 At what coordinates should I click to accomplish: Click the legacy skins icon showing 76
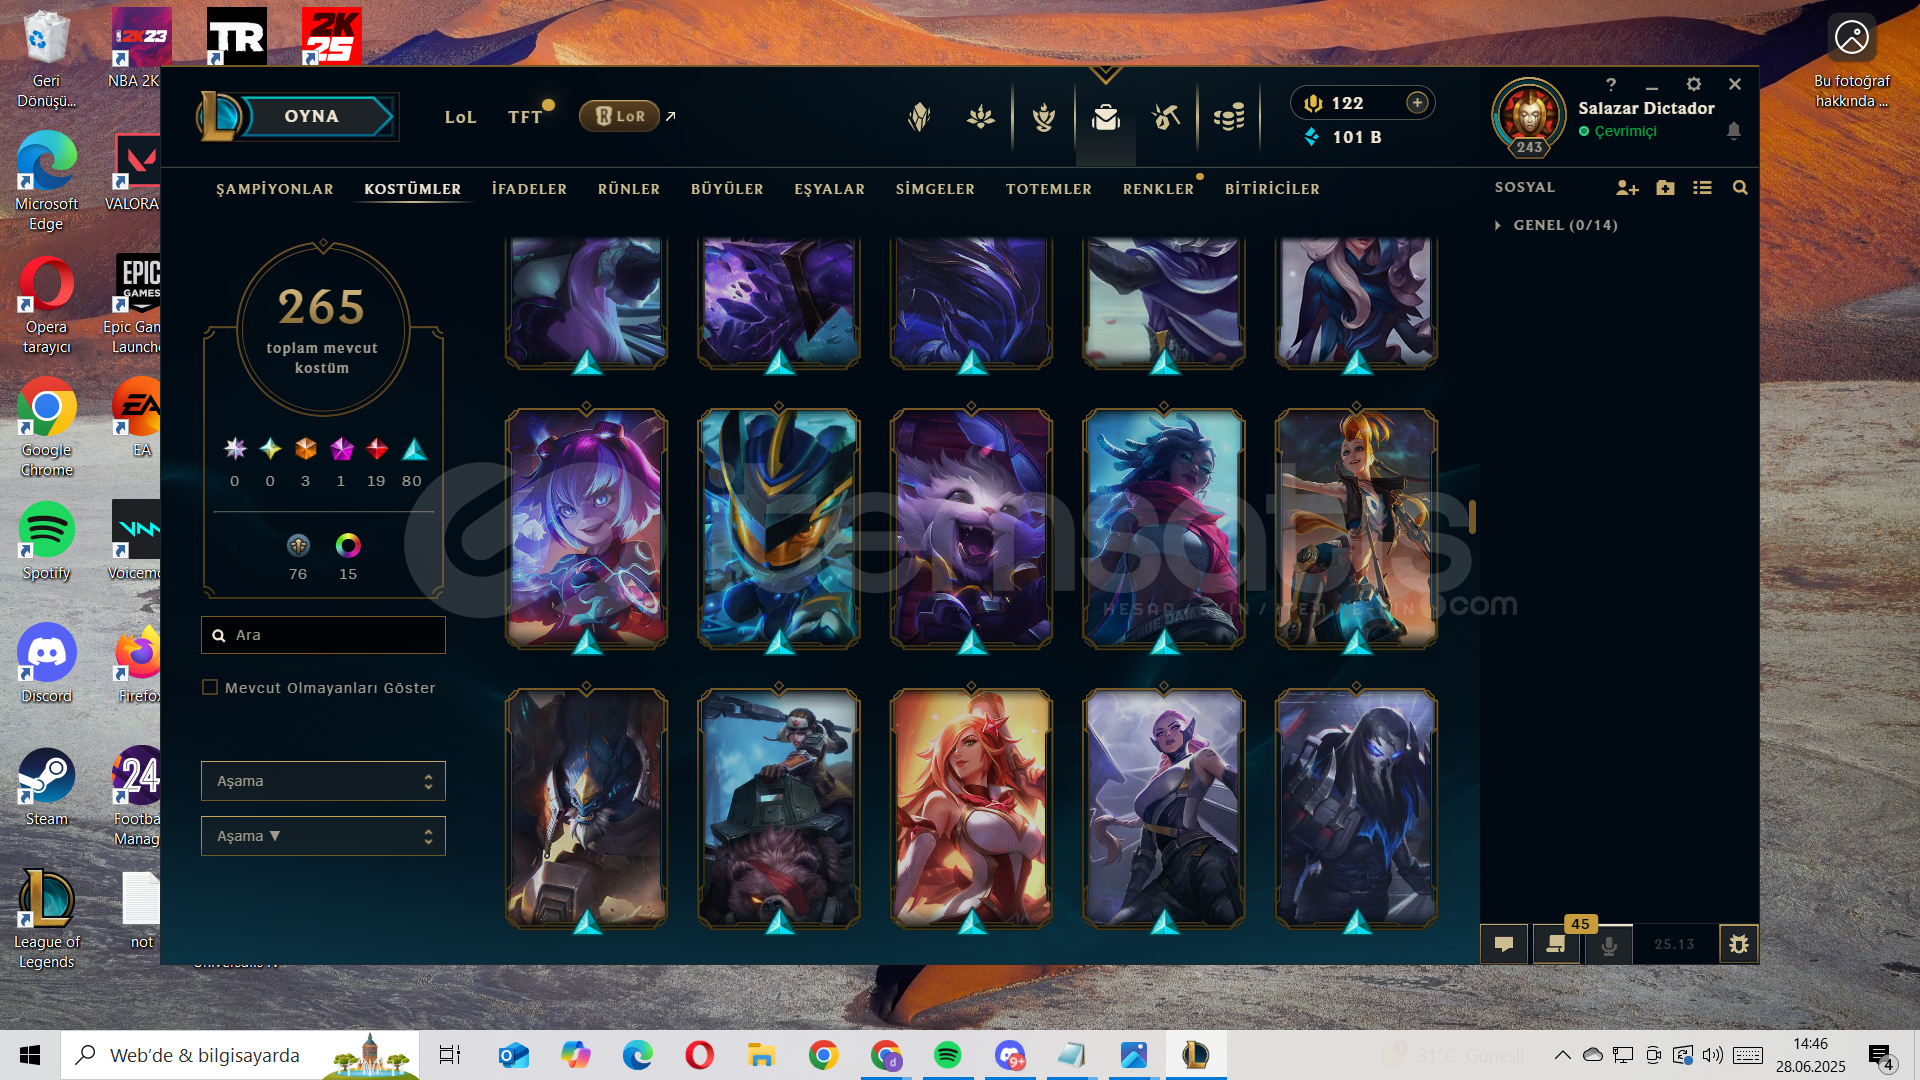[298, 545]
